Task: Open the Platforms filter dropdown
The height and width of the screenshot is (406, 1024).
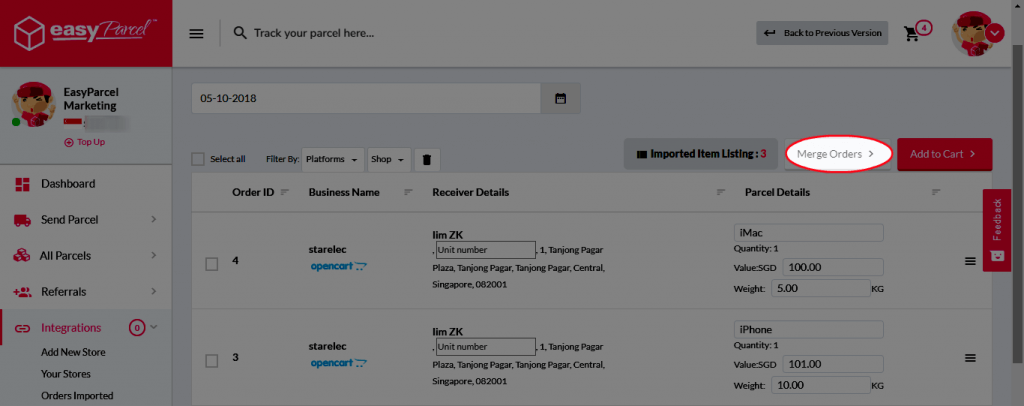Action: (333, 159)
